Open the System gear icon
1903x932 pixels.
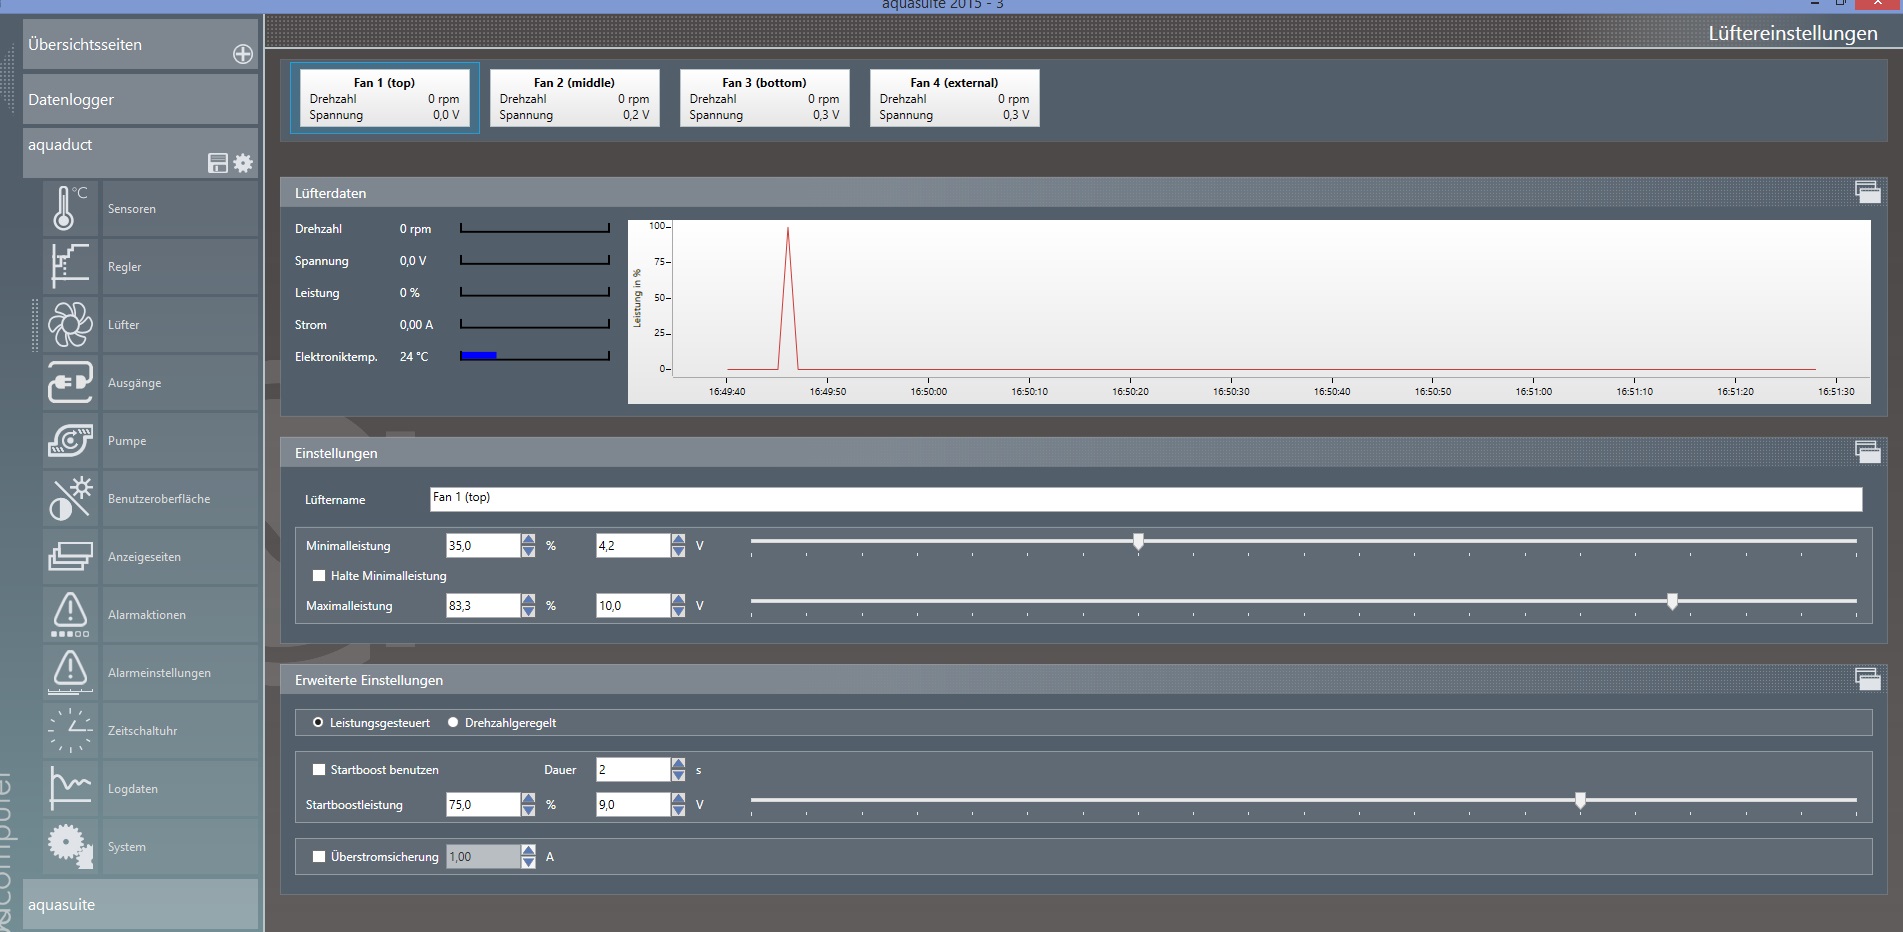pyautogui.click(x=70, y=846)
